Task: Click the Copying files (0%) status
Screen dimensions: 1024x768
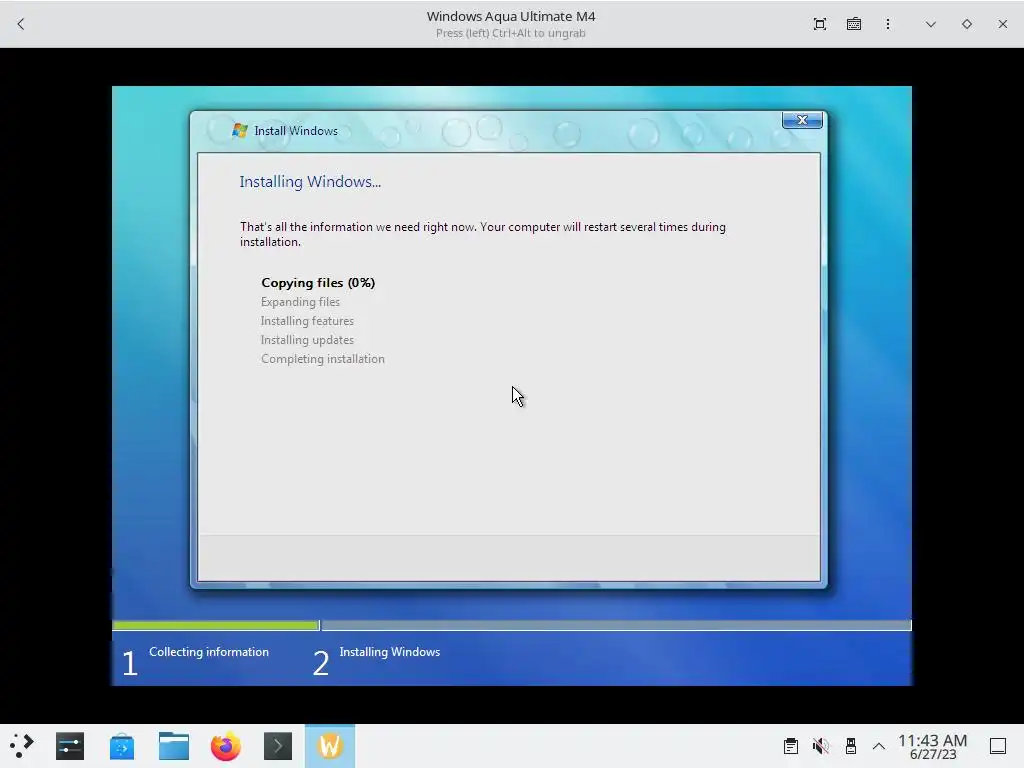Action: [318, 283]
